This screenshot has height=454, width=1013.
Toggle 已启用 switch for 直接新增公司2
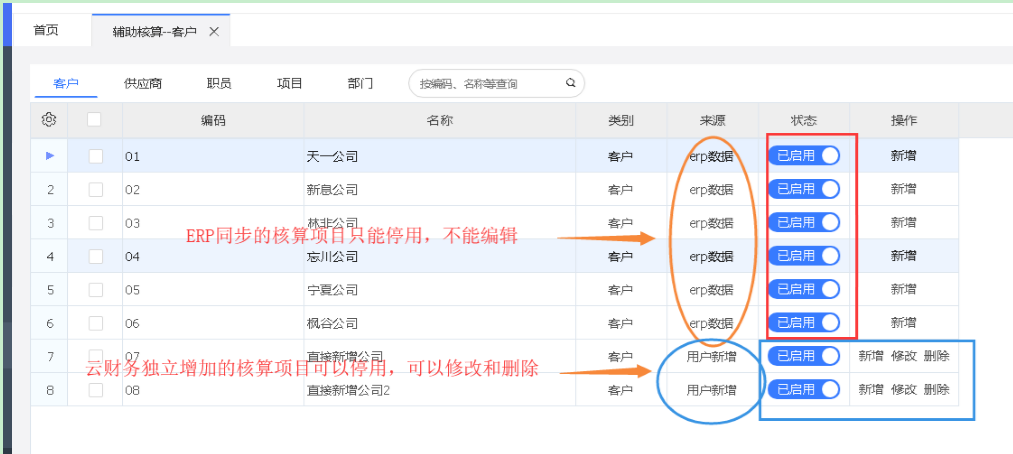click(804, 389)
